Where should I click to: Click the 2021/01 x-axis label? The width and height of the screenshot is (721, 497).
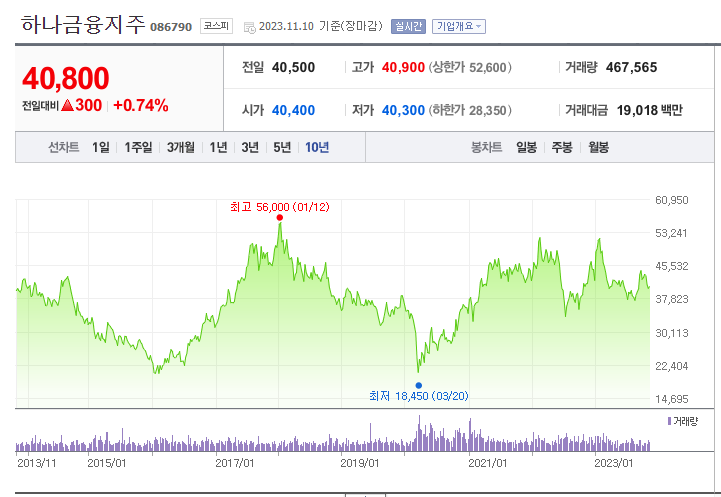(x=487, y=463)
